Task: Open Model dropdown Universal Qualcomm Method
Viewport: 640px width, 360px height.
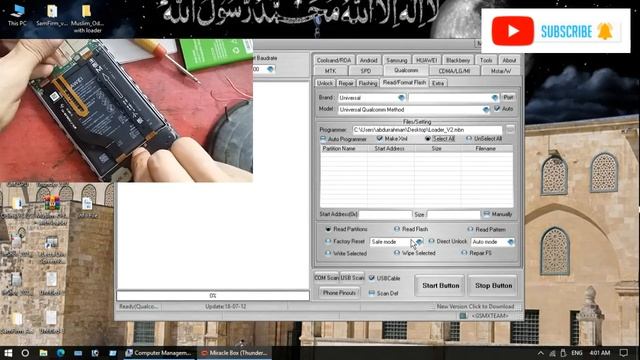Action: click(x=414, y=110)
